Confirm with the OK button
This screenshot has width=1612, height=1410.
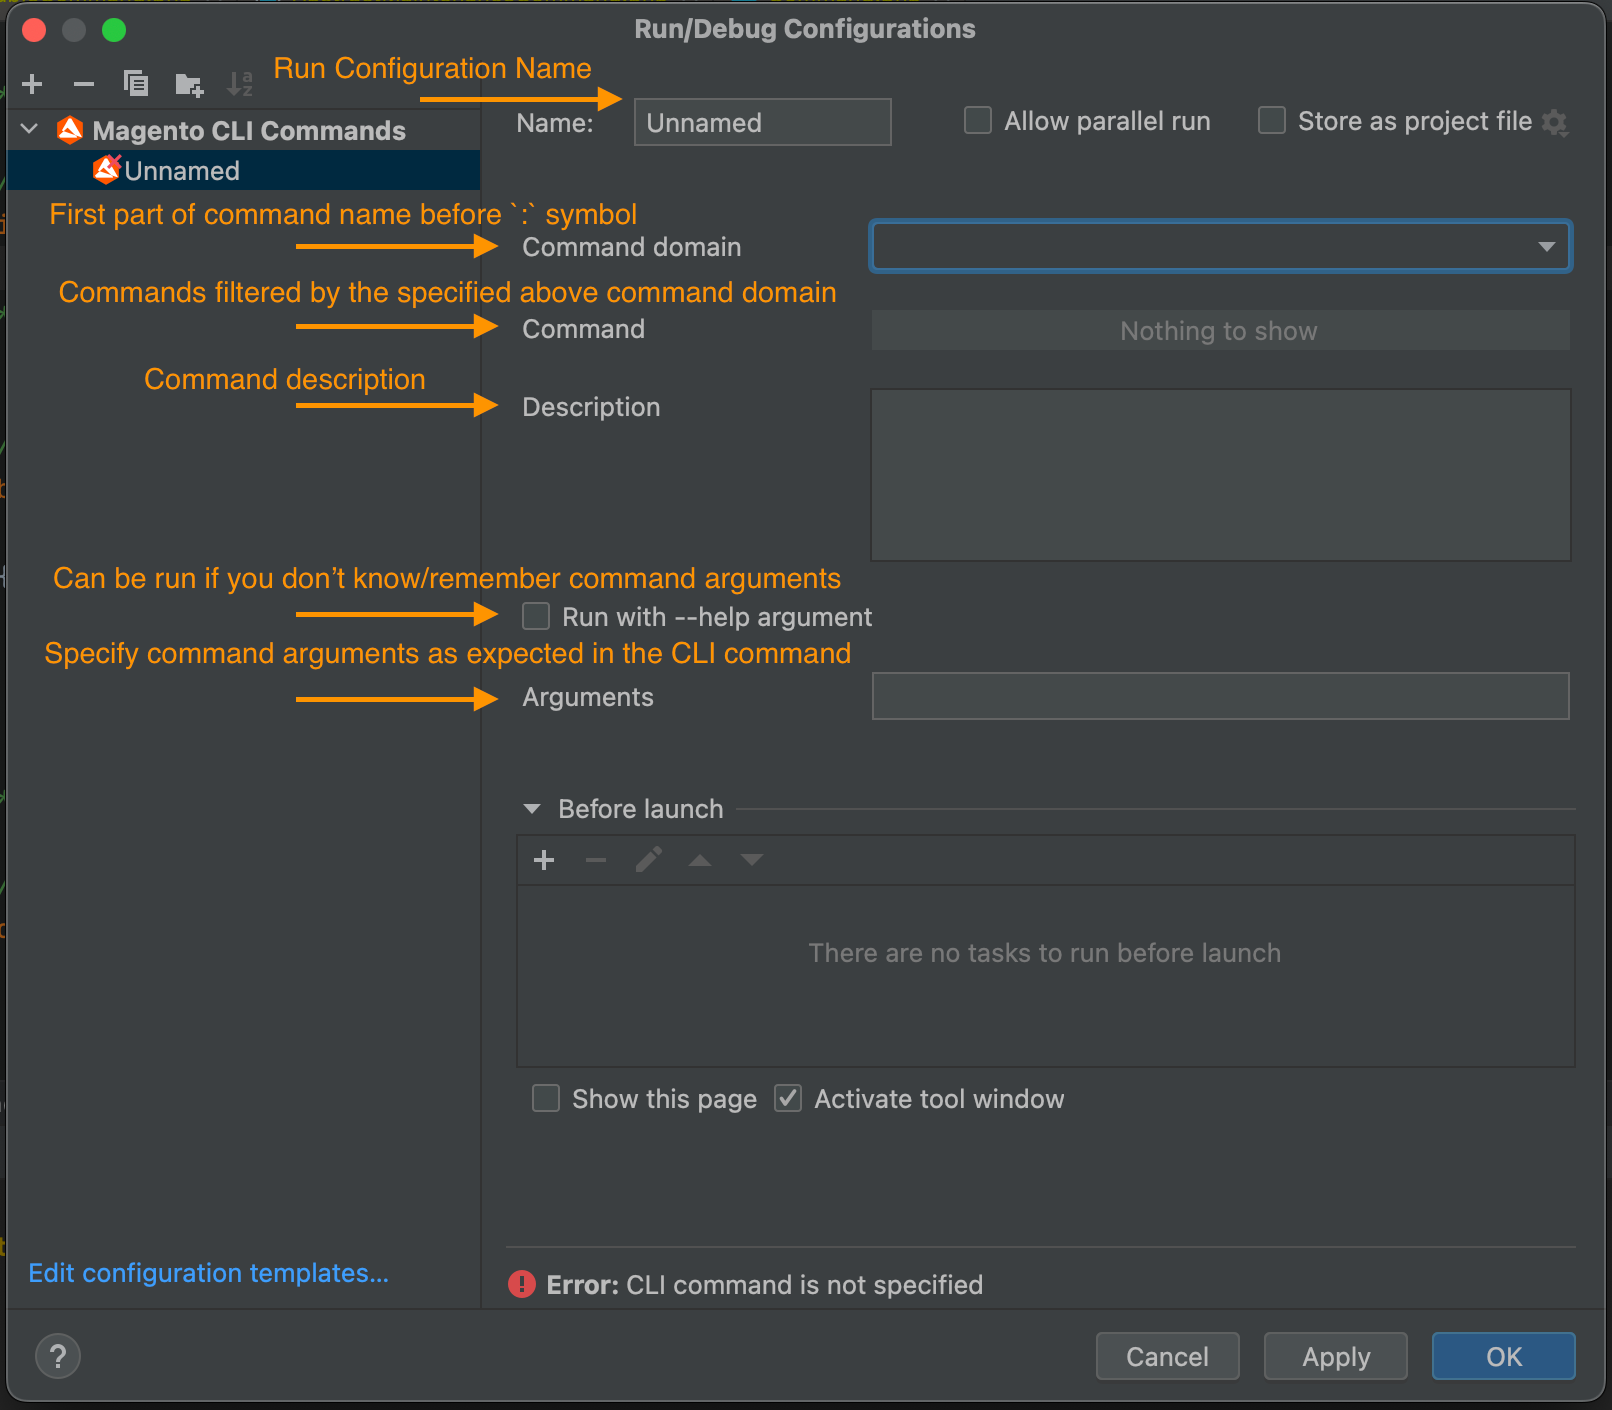pos(1503,1356)
